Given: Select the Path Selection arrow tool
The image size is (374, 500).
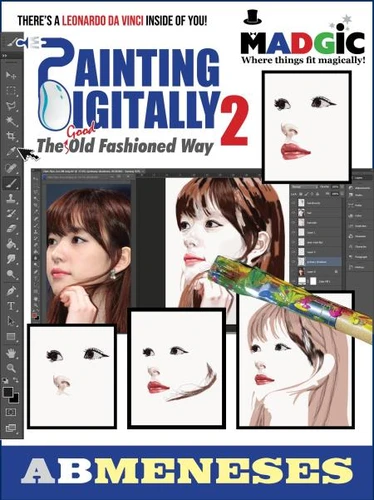Looking at the screenshot, I should 11,321.
